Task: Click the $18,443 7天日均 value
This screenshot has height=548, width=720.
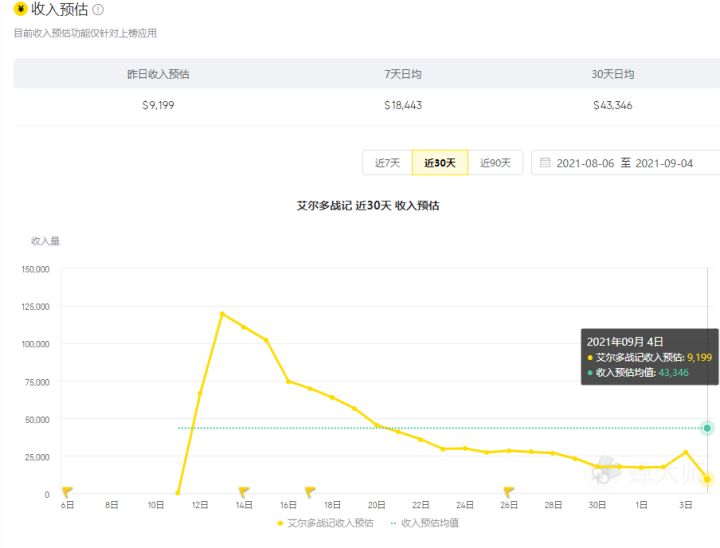Action: pyautogui.click(x=403, y=105)
